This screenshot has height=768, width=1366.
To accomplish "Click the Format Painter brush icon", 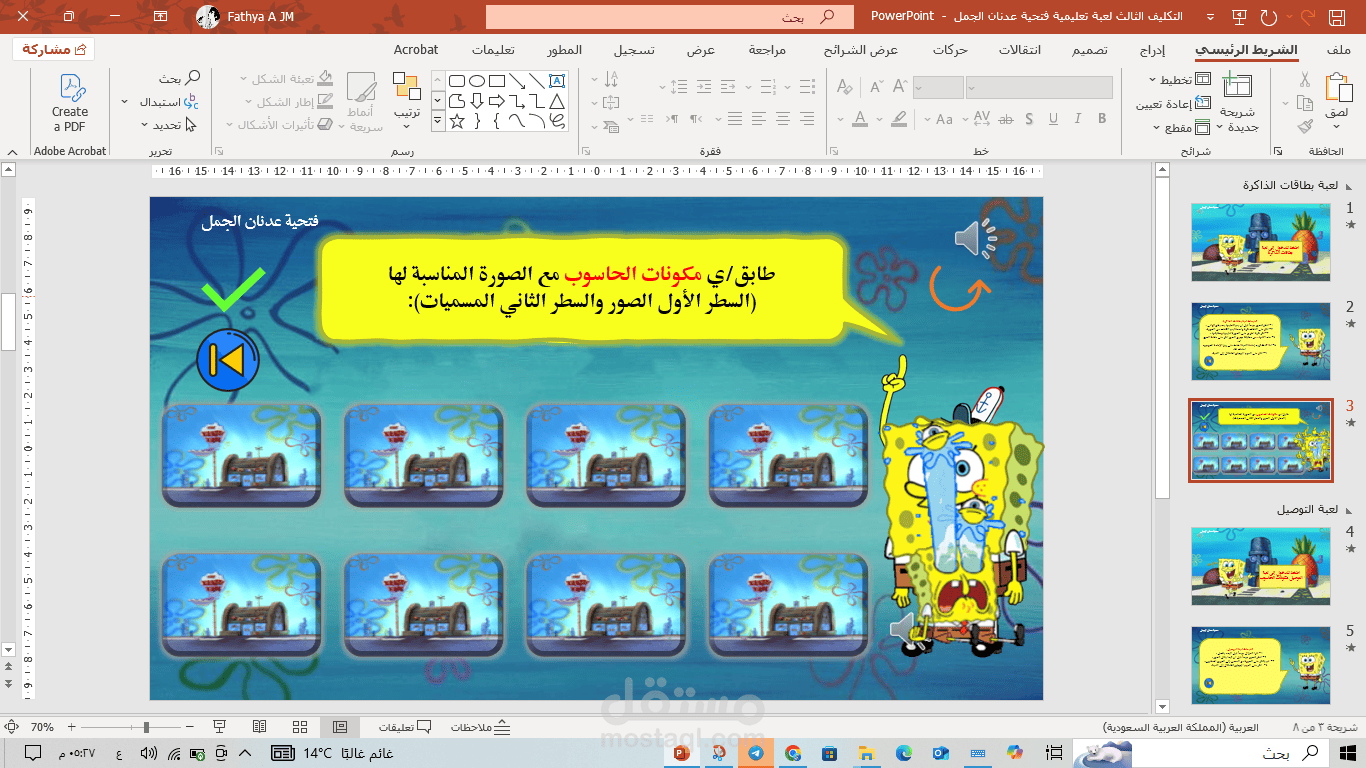I will pyautogui.click(x=1304, y=127).
